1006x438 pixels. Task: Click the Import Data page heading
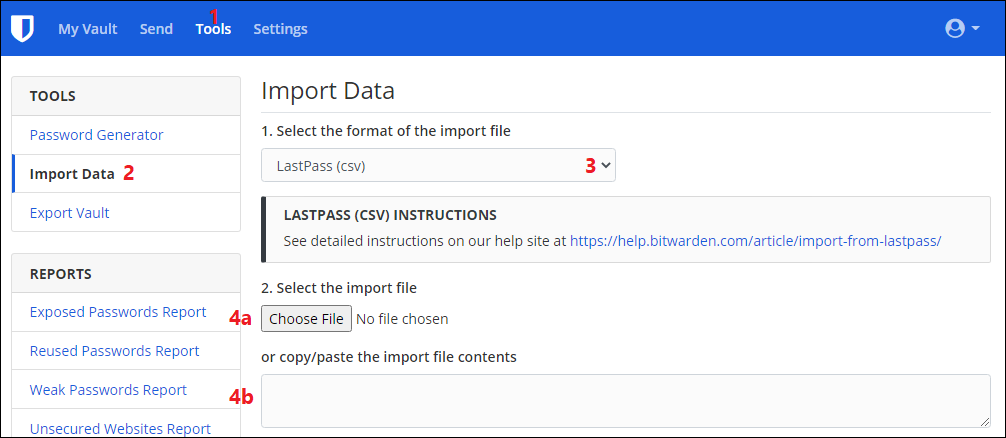pos(328,92)
